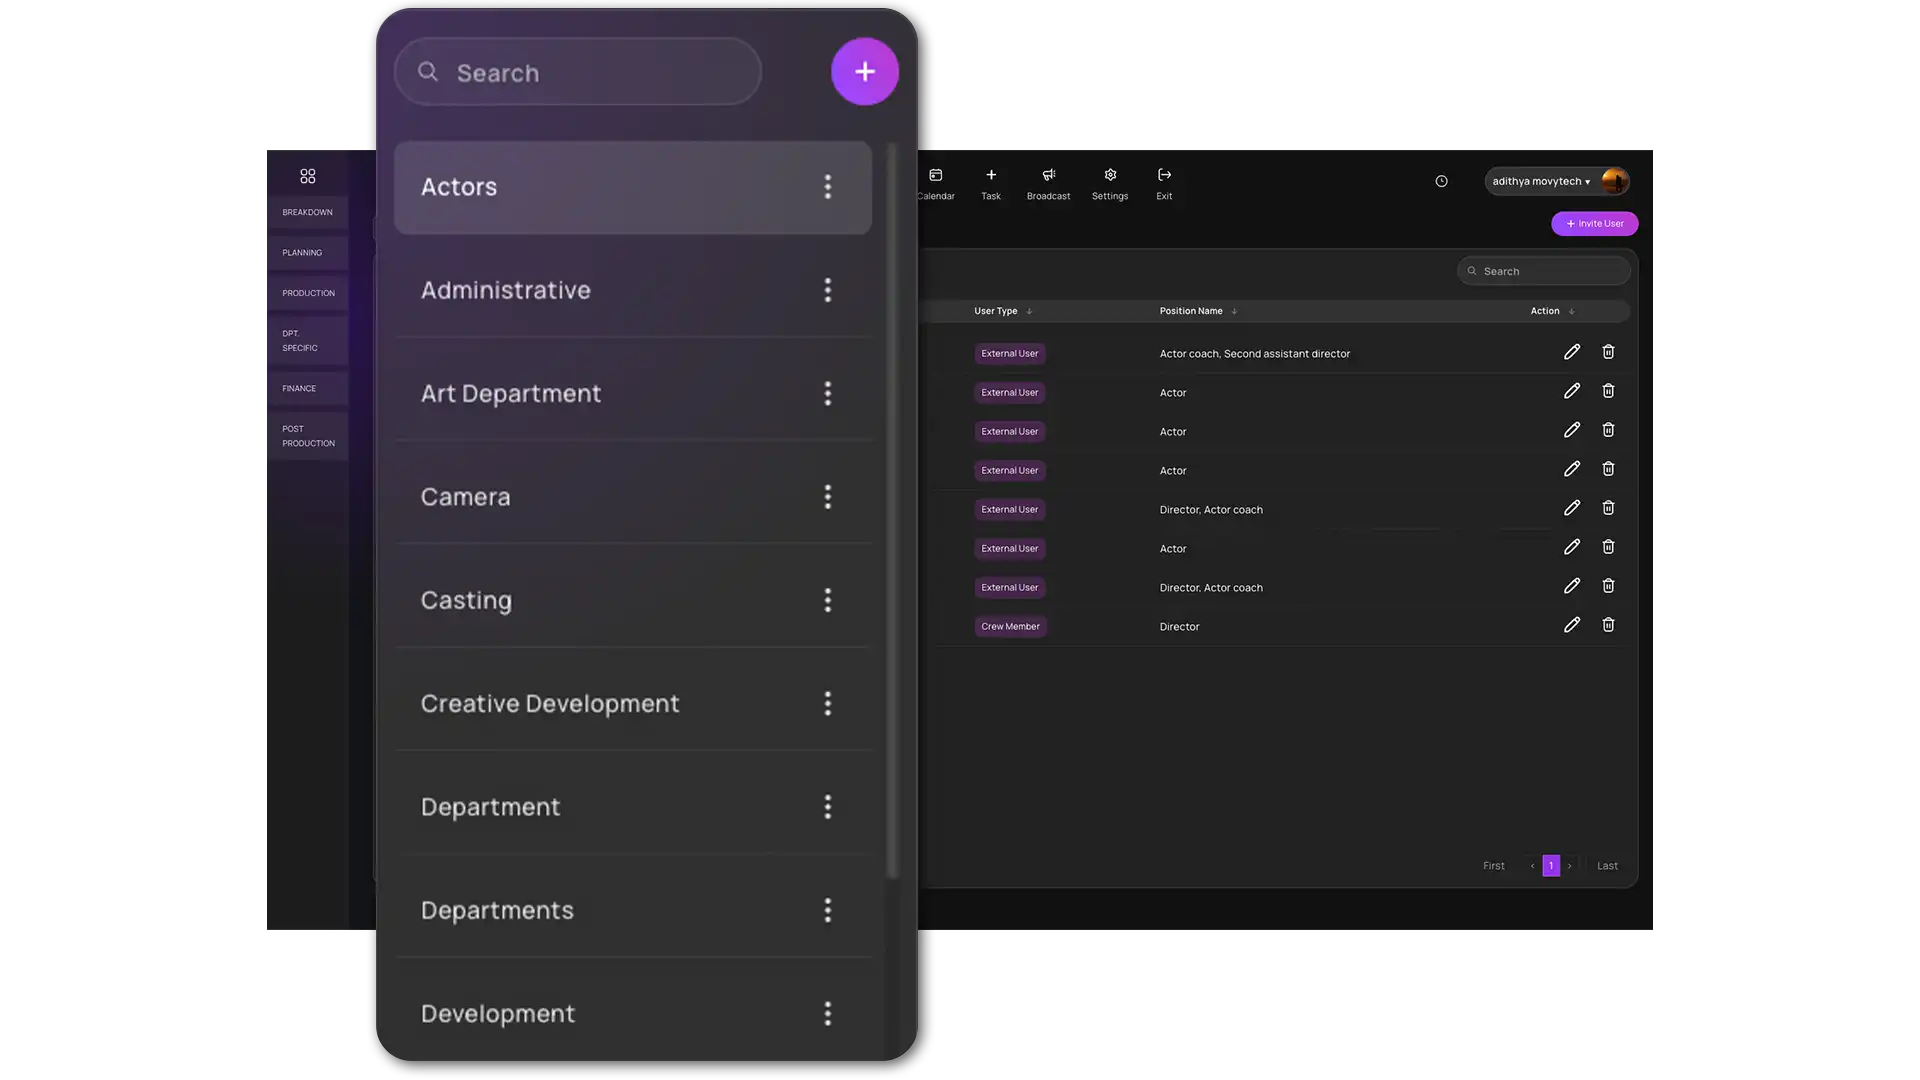
Task: Click the Invite User button
Action: 1595,224
